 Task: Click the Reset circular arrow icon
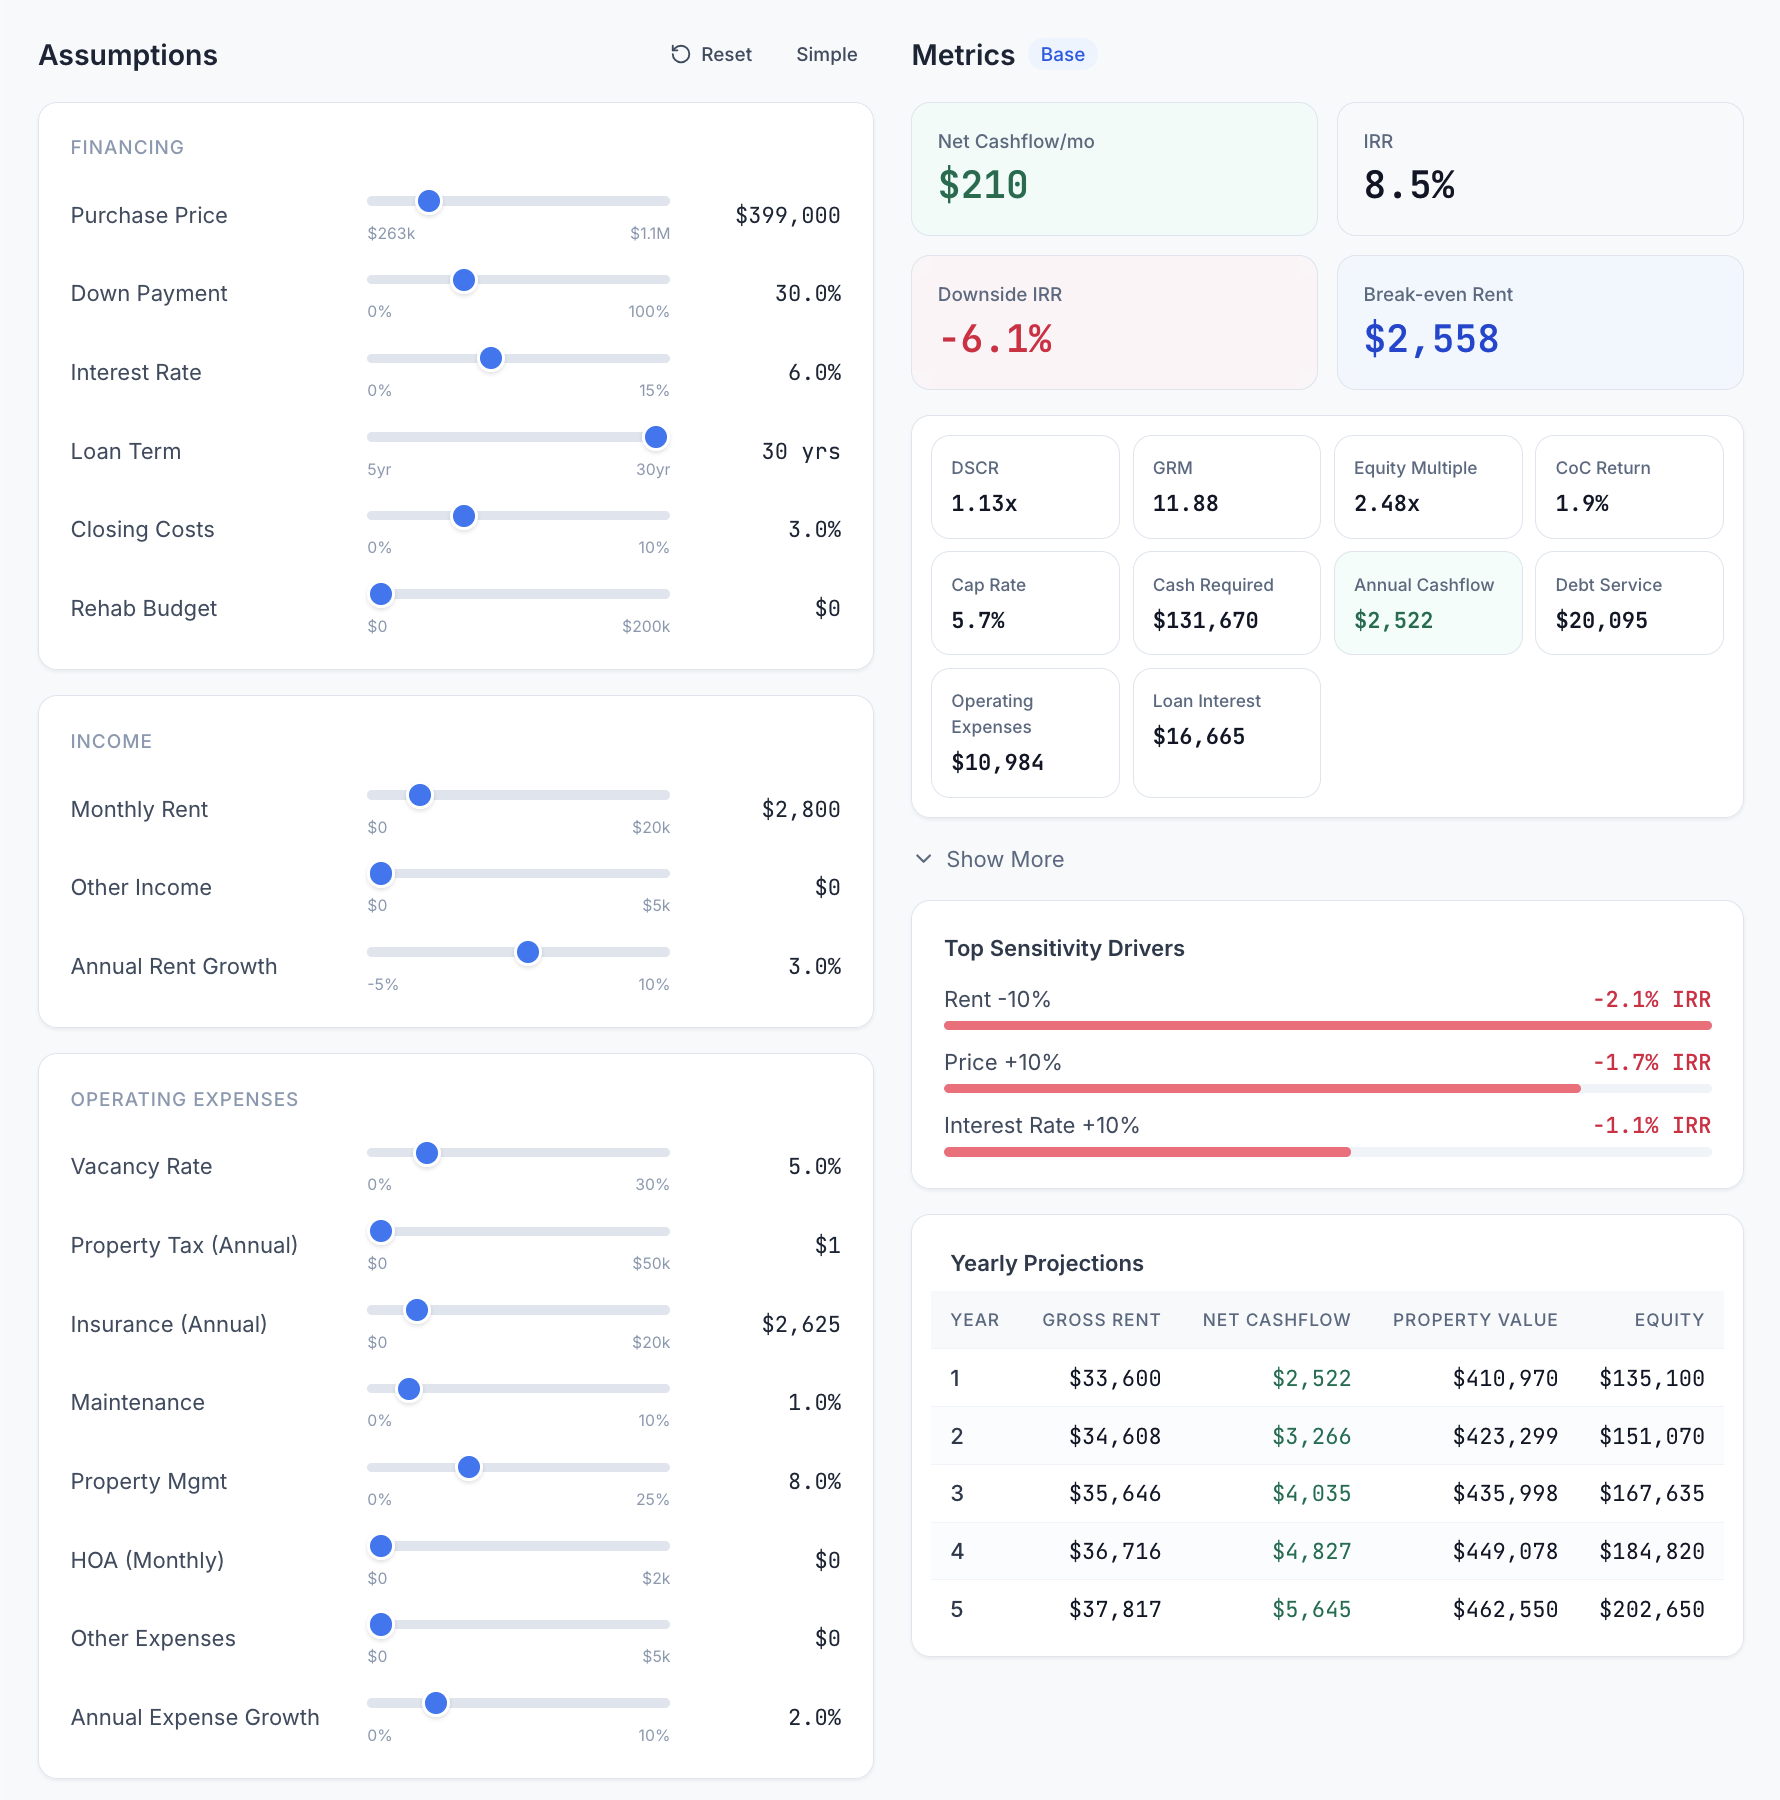tap(680, 55)
